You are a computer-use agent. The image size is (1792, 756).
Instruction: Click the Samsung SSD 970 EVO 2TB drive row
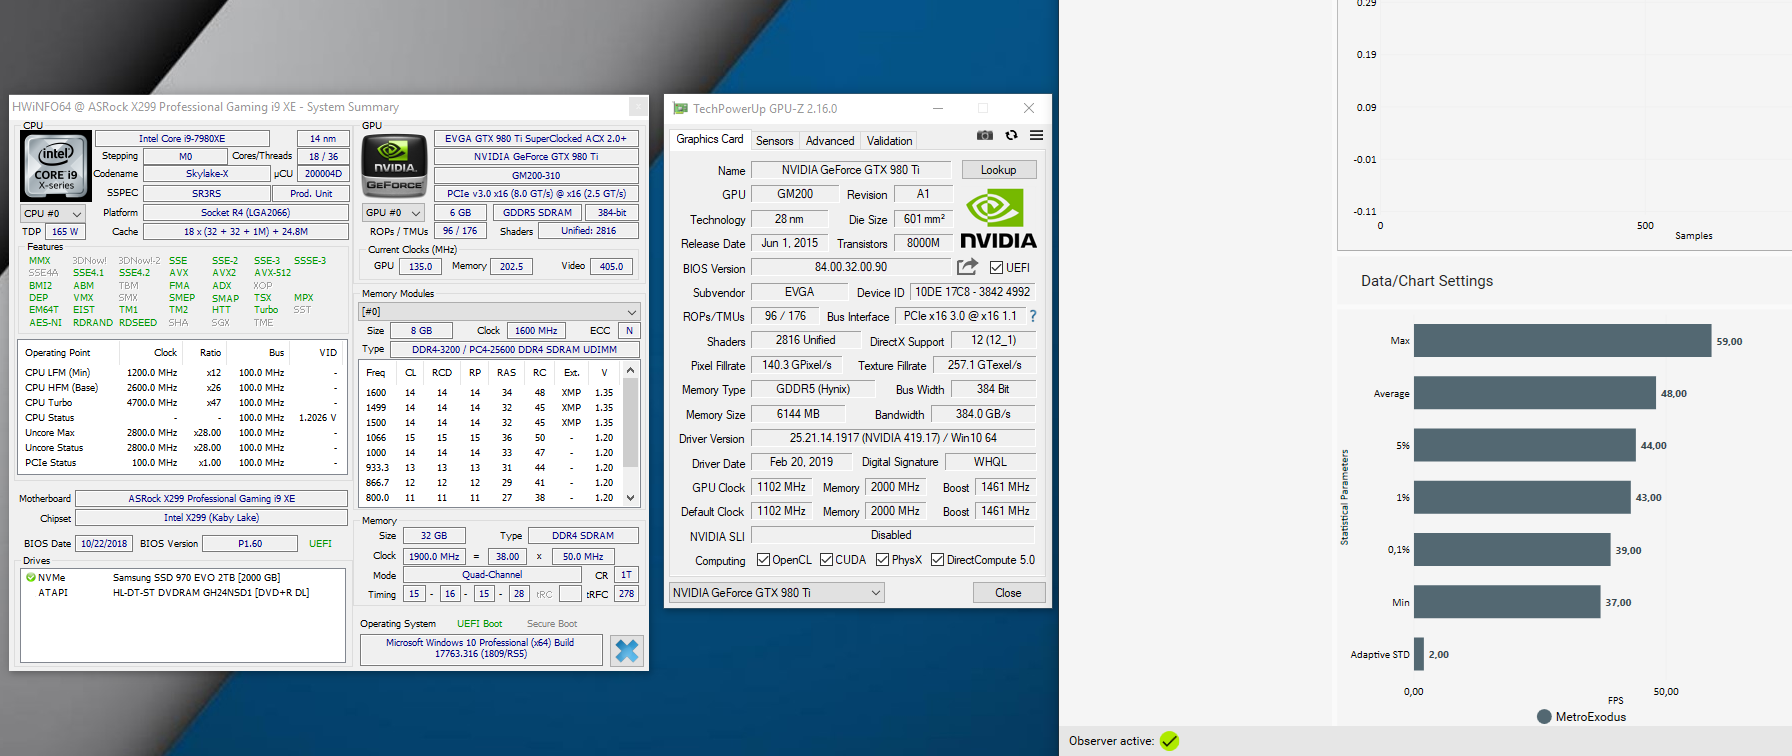185,578
